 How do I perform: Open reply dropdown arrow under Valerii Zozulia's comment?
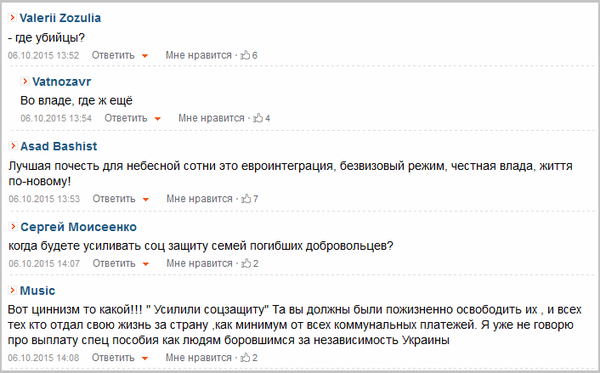145,56
